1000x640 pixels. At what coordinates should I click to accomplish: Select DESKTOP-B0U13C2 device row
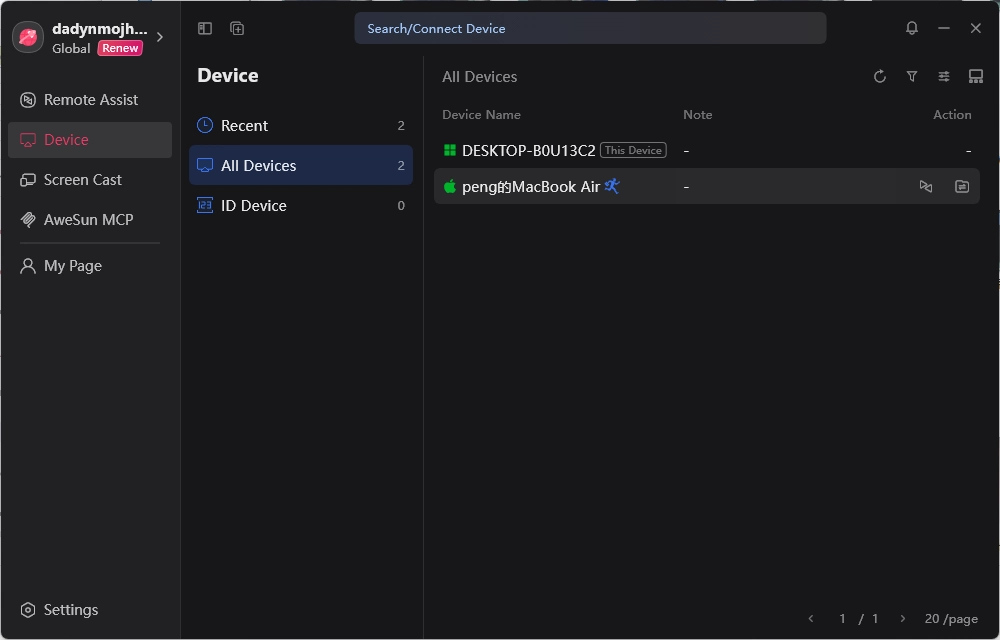pyautogui.click(x=707, y=150)
